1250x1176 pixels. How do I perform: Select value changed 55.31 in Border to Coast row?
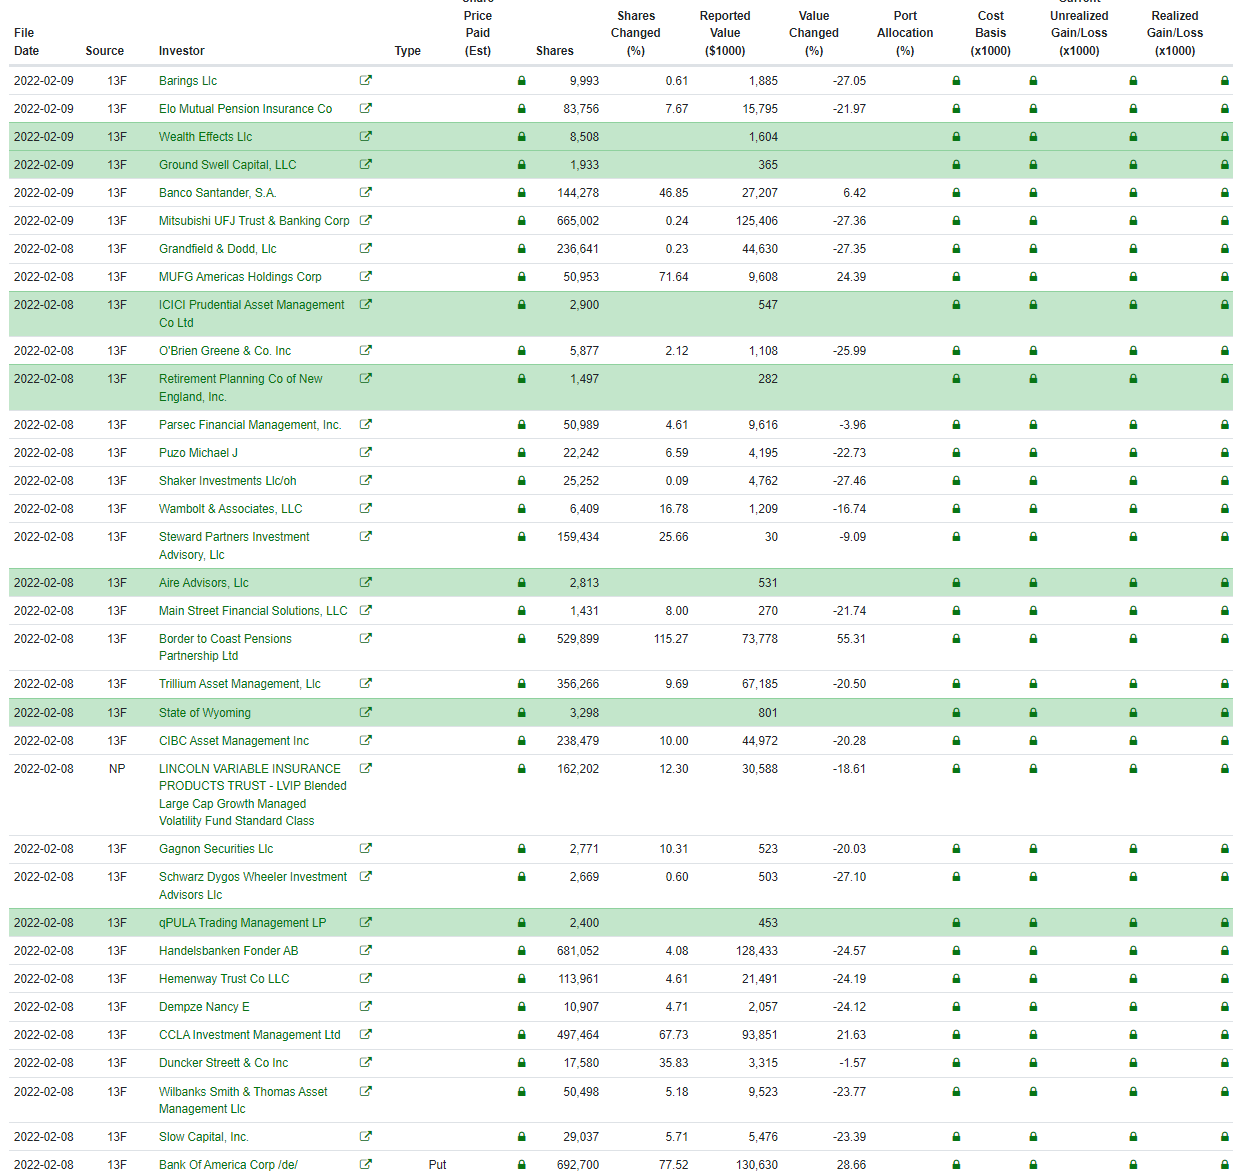[x=851, y=639]
